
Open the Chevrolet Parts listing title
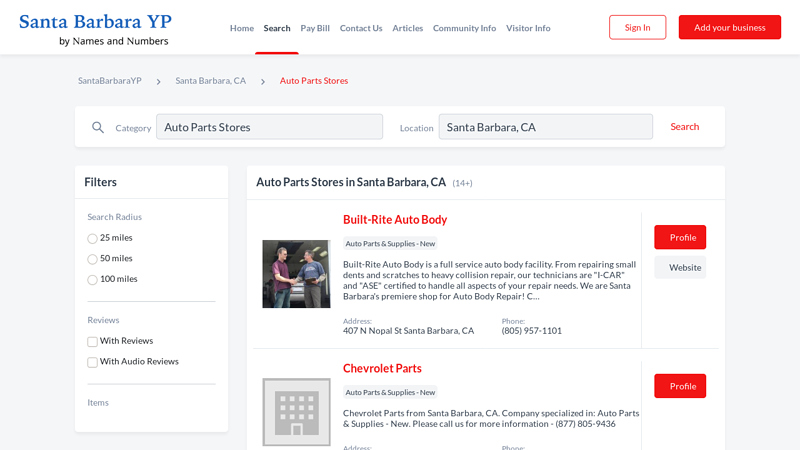click(382, 368)
